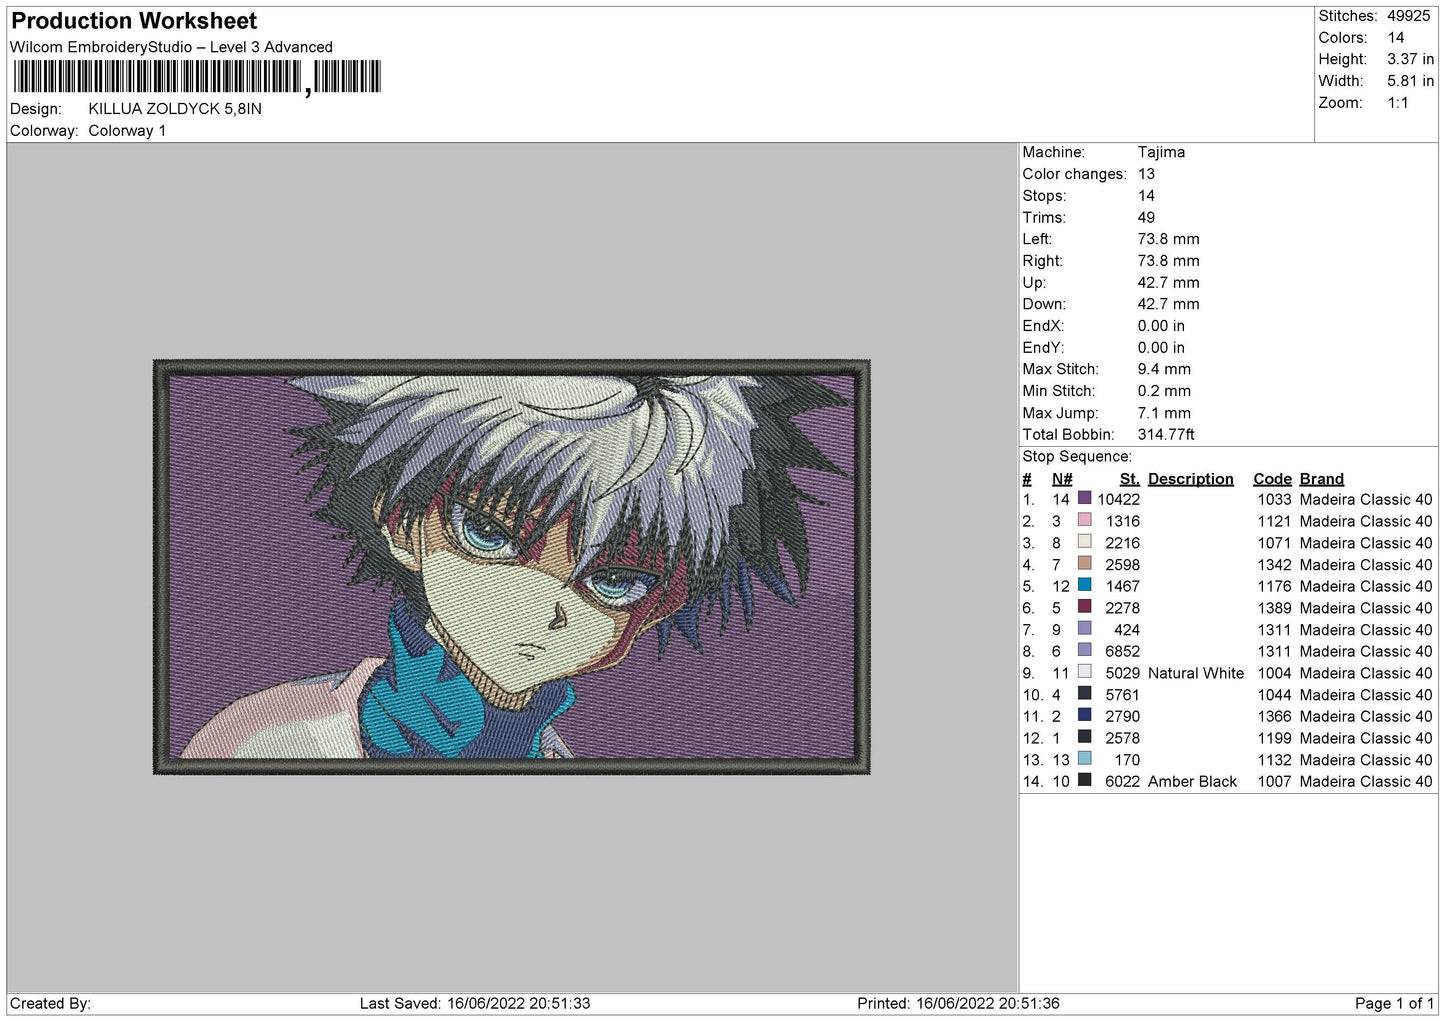Image resolution: width=1445 pixels, height=1021 pixels.
Task: Click the purple swatch for stop 1
Action: (1084, 499)
